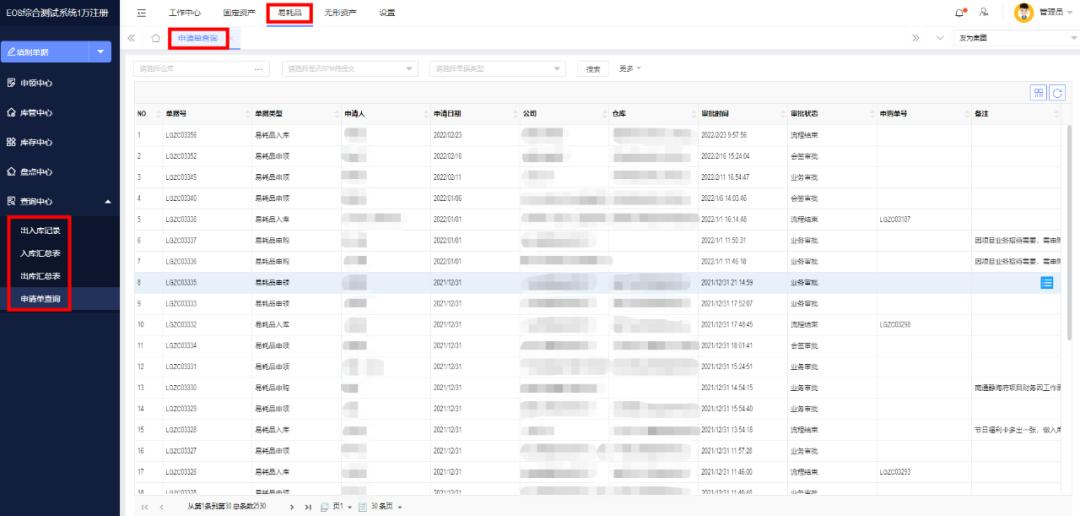Viewport: 1080px width, 516px height.
Task: Collapse the sidebar with the hamburger icon
Action: 141,13
